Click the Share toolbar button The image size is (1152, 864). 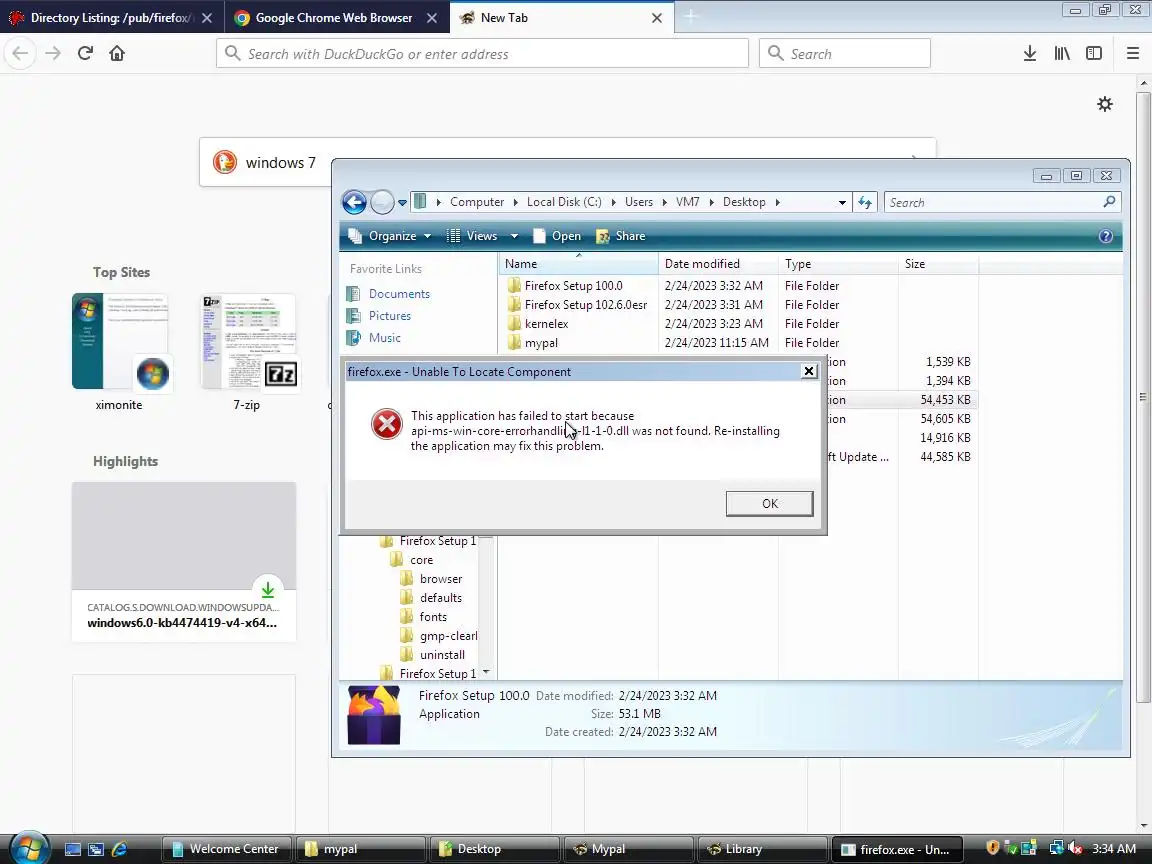point(622,236)
